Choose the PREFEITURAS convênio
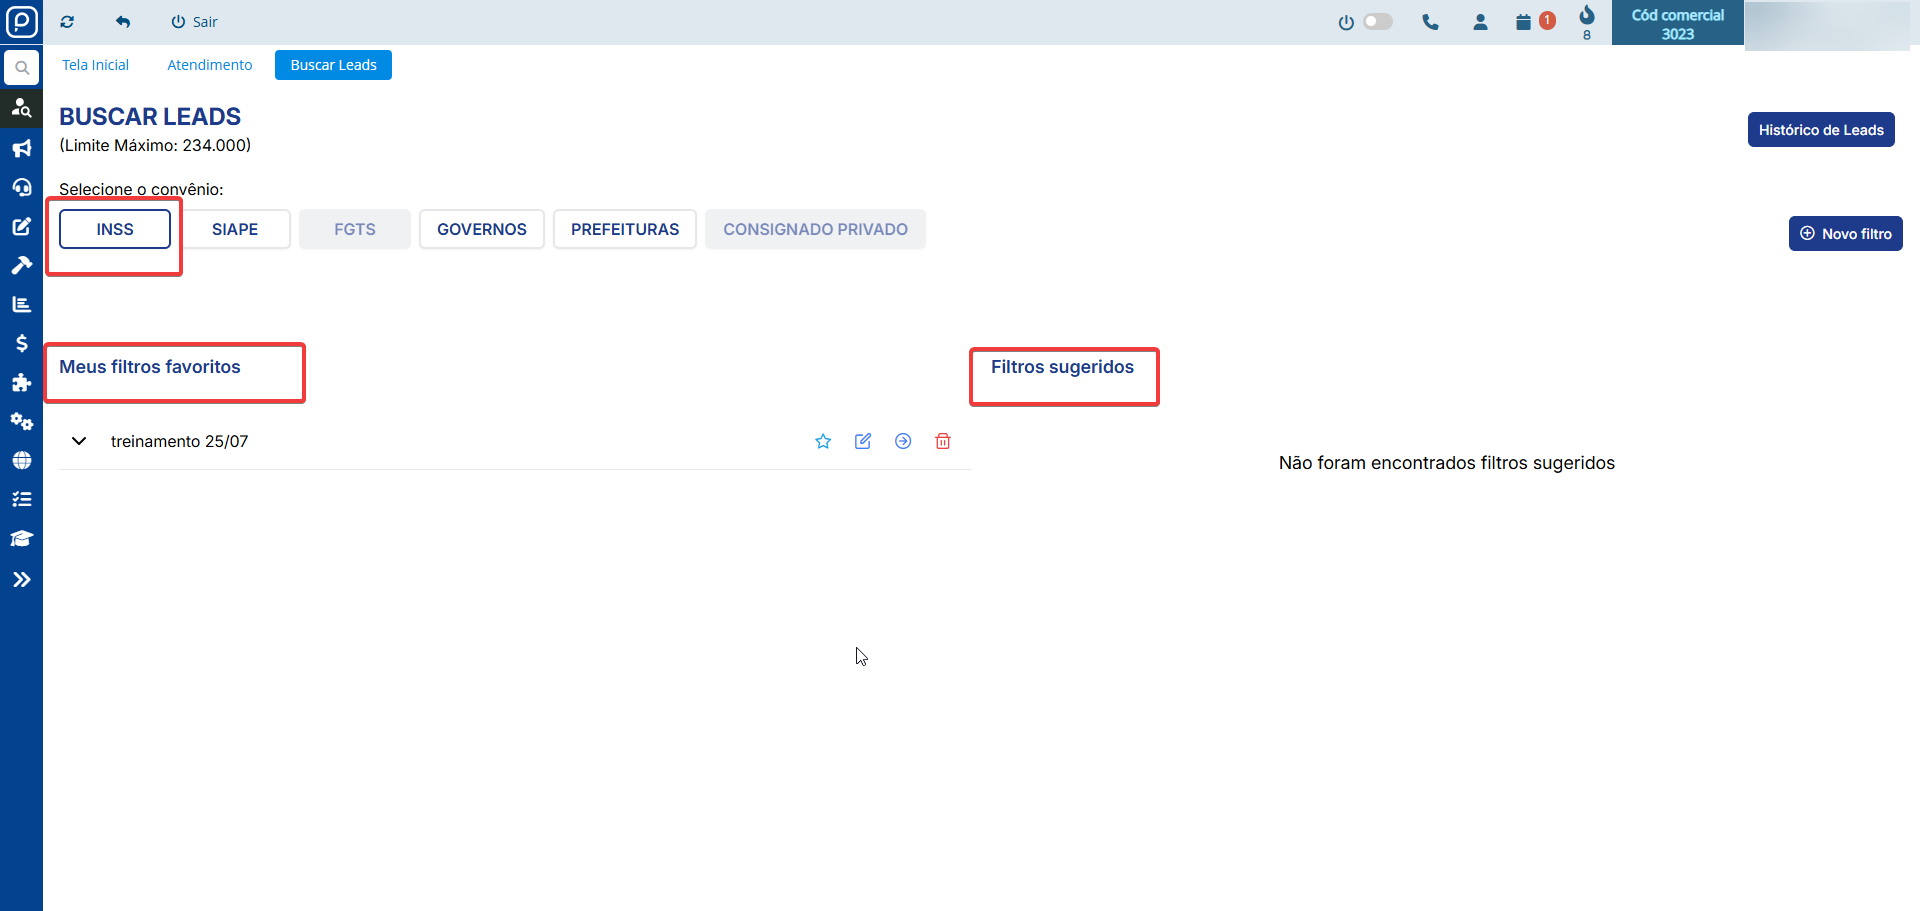Screen dimensions: 1920x911 625,229
